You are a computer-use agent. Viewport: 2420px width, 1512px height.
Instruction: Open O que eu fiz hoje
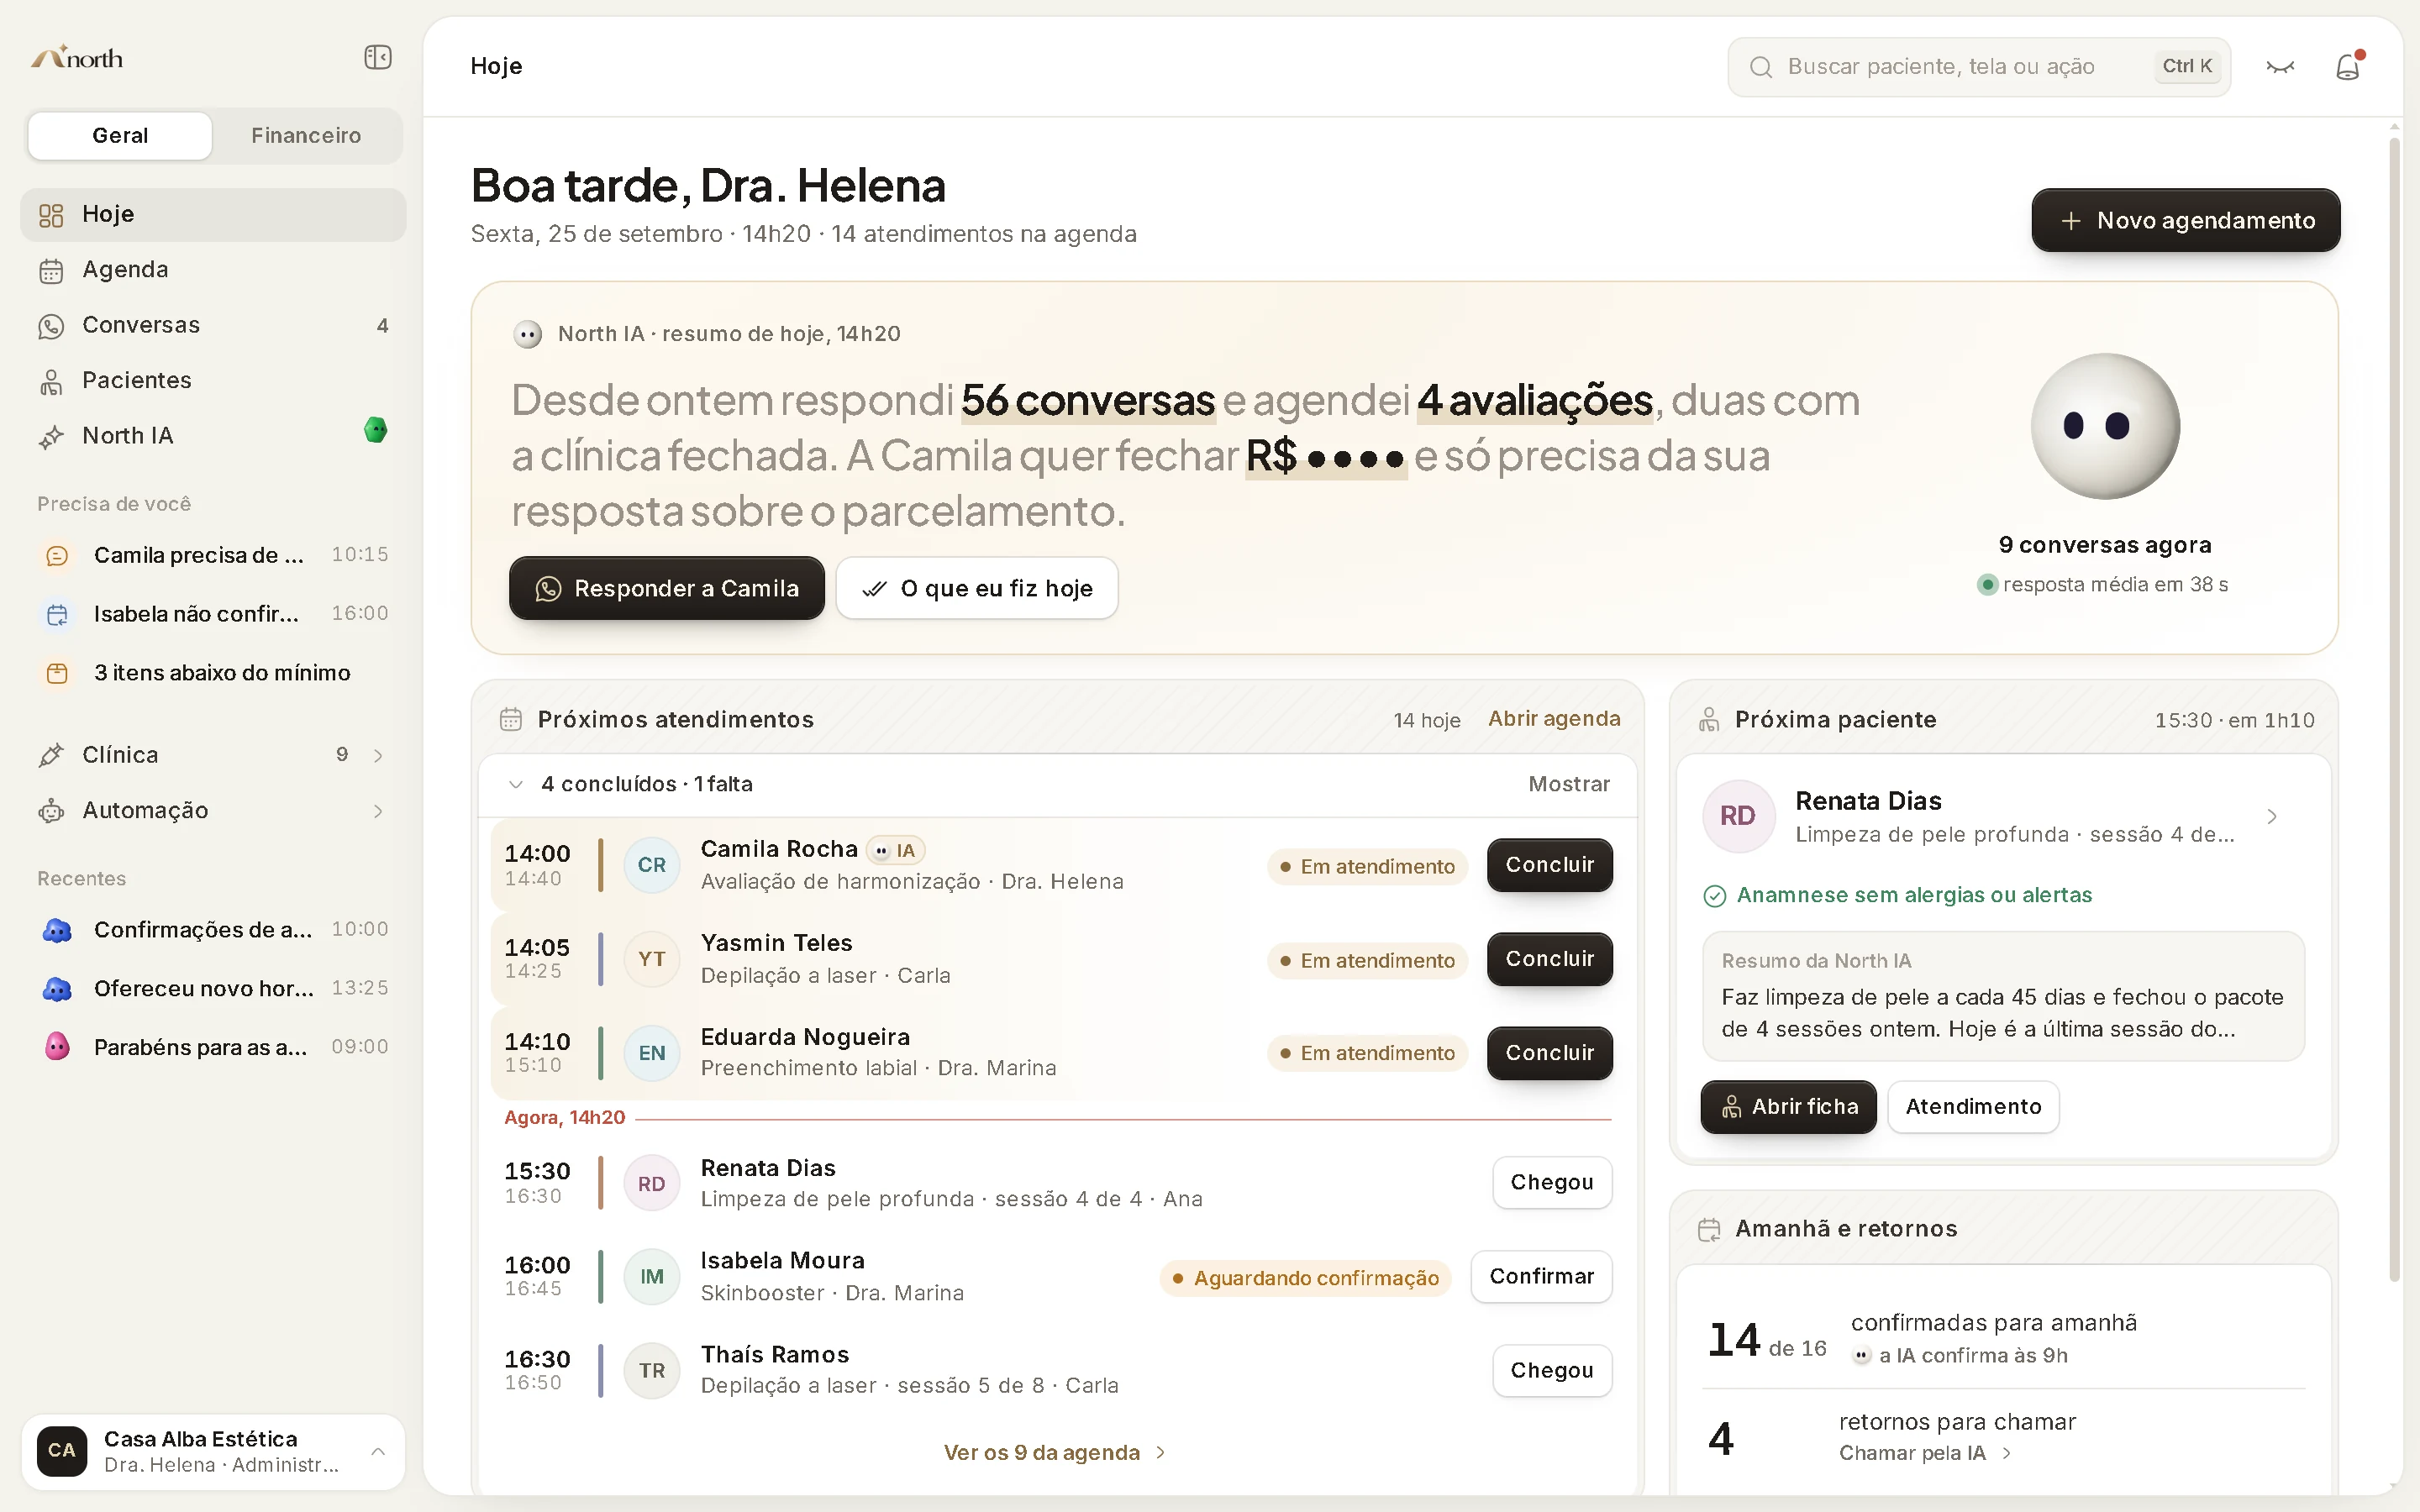click(977, 588)
